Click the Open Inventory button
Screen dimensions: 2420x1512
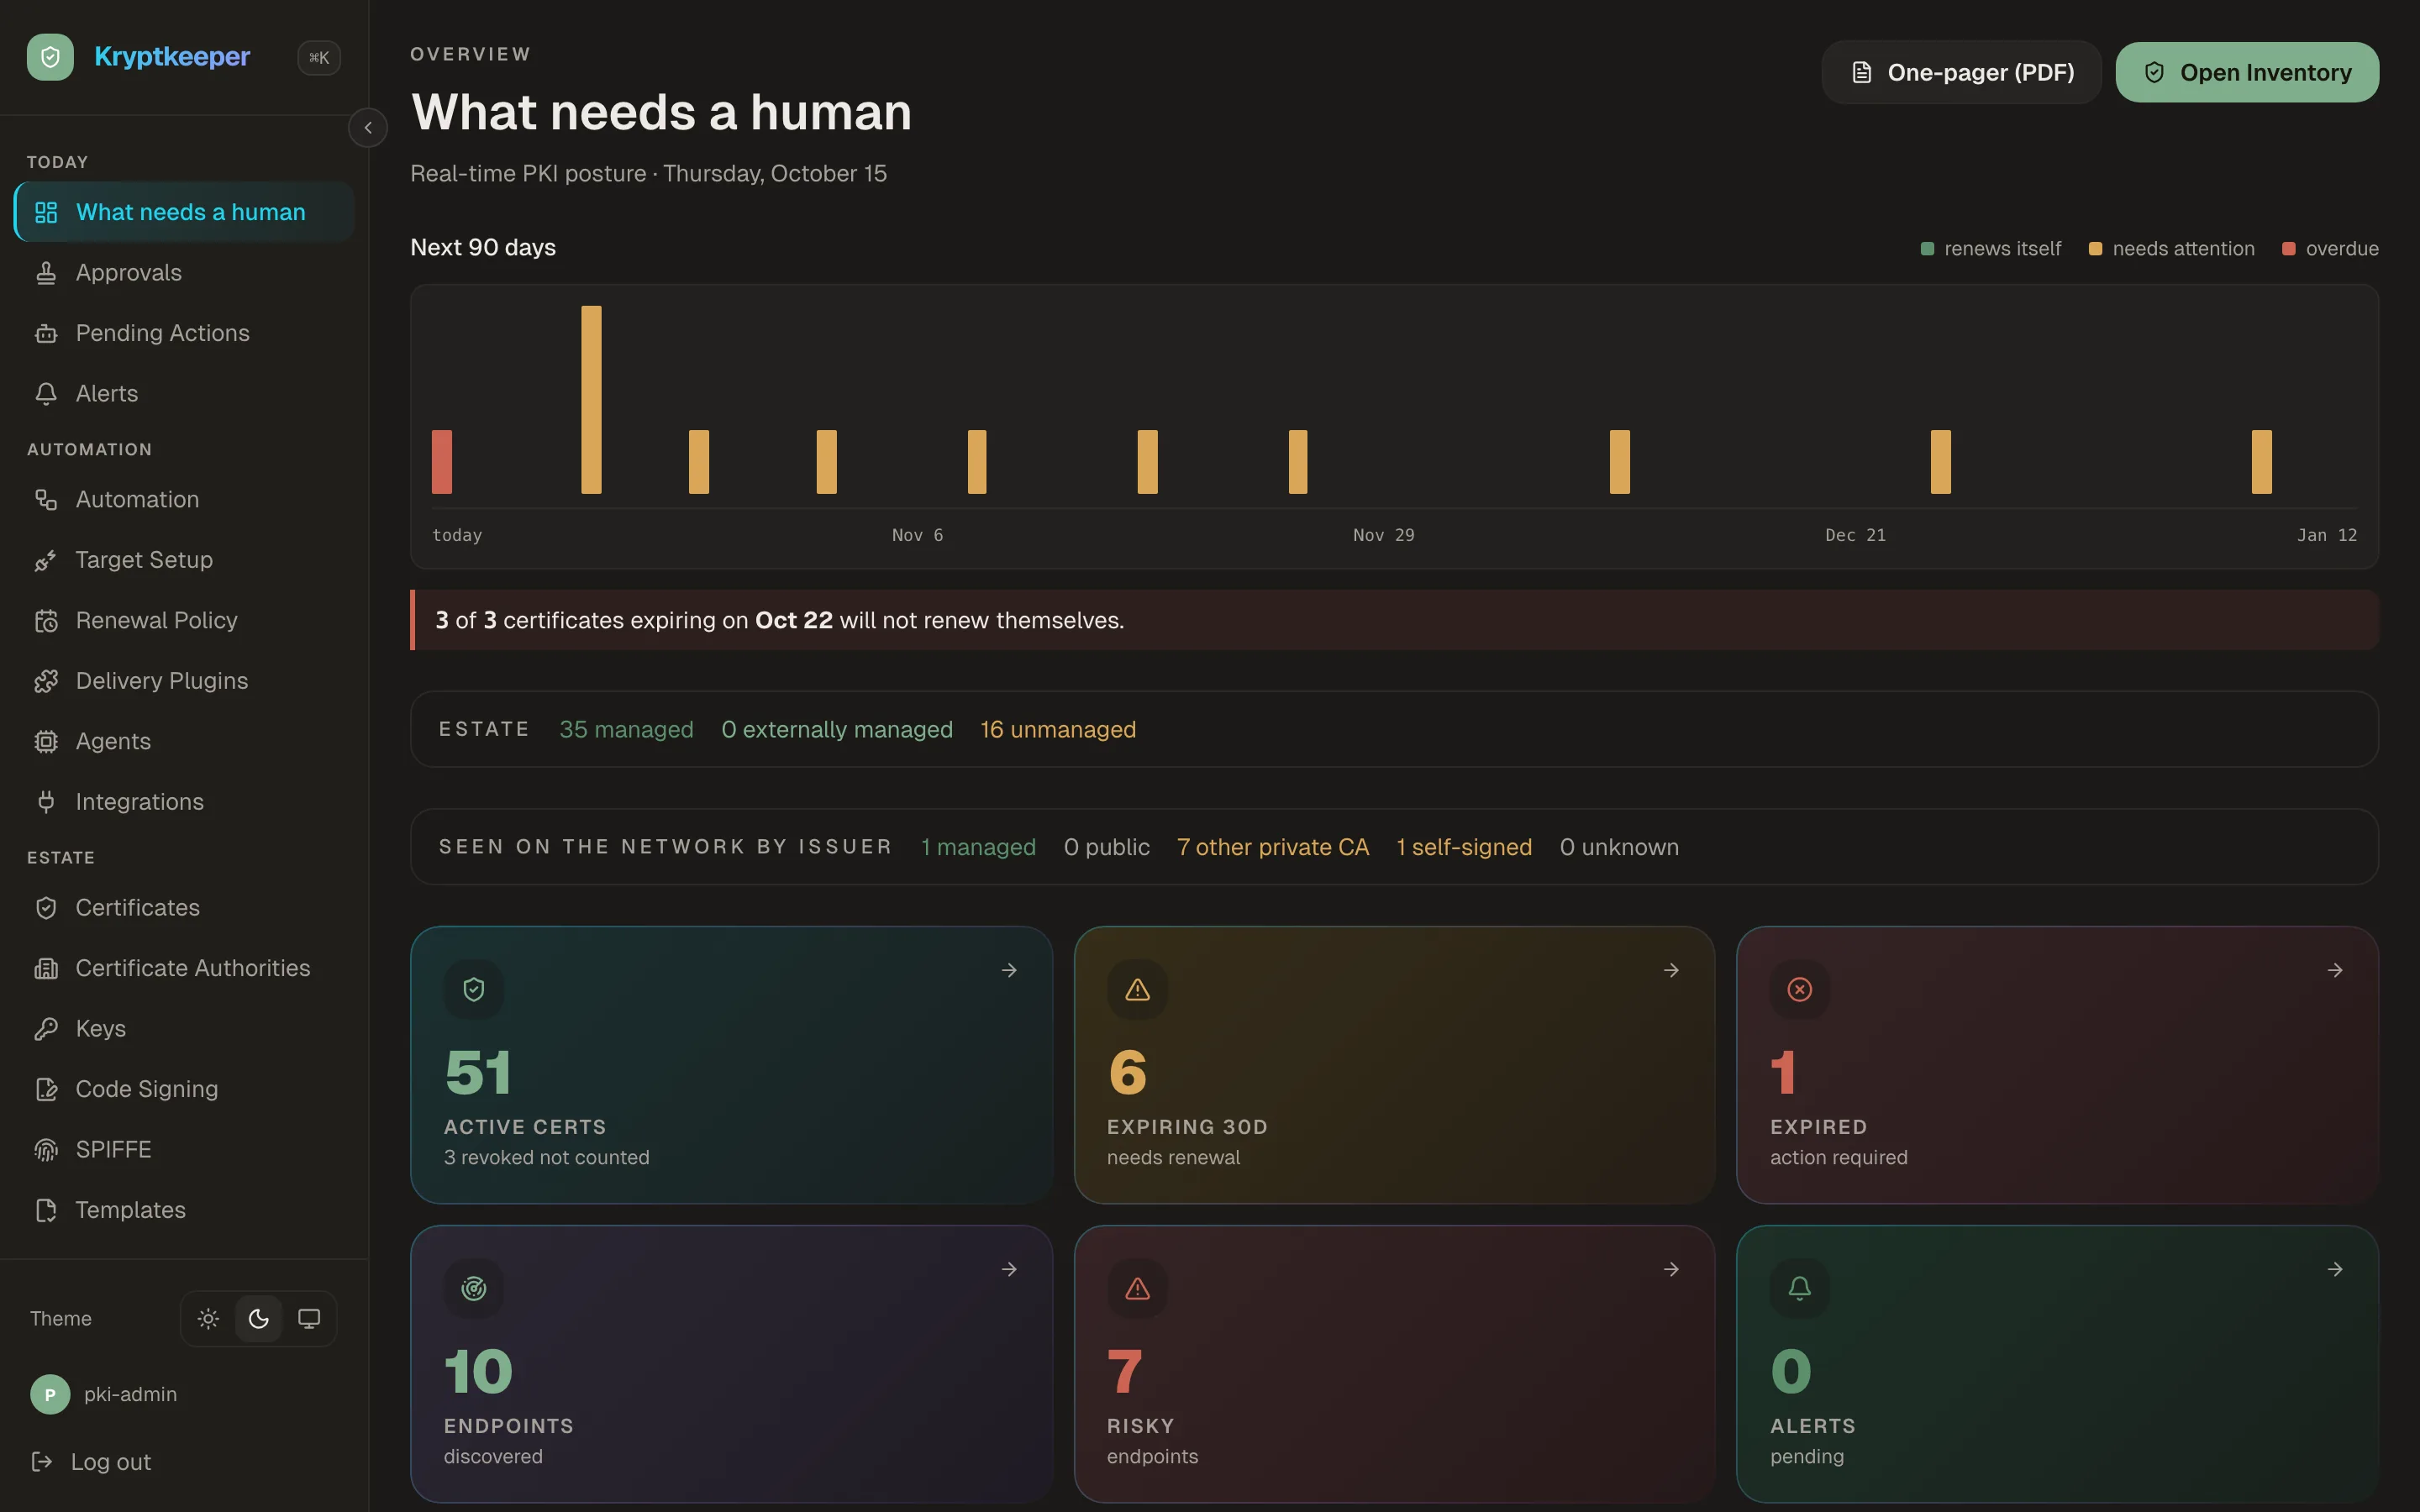tap(2247, 72)
